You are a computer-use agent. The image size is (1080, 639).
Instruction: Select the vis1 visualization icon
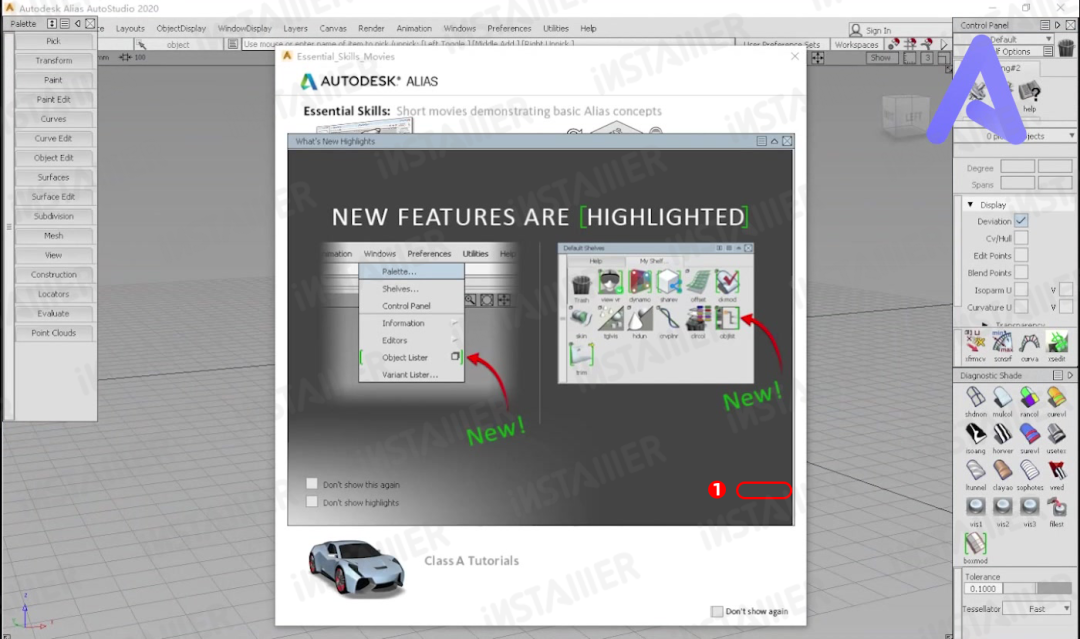coord(975,507)
